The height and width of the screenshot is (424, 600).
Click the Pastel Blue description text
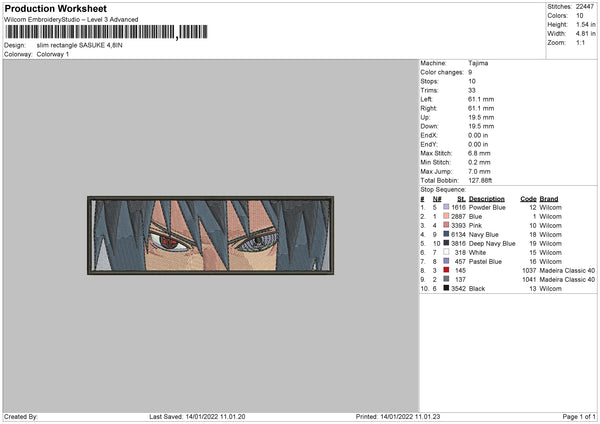(x=485, y=261)
